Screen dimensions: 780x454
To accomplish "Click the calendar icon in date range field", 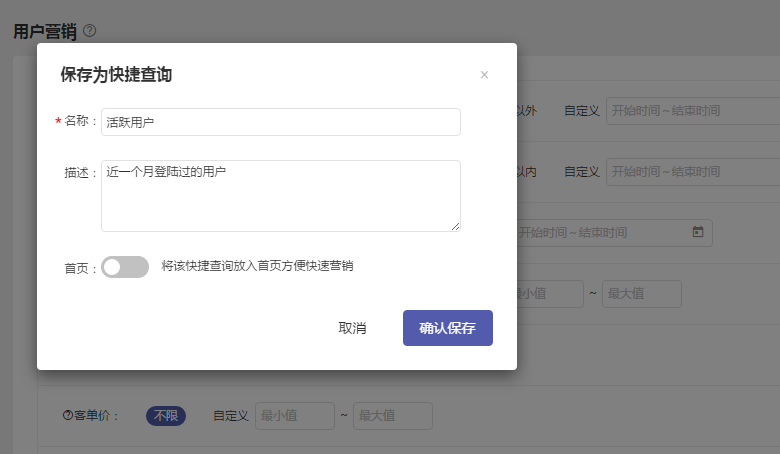I will point(698,232).
